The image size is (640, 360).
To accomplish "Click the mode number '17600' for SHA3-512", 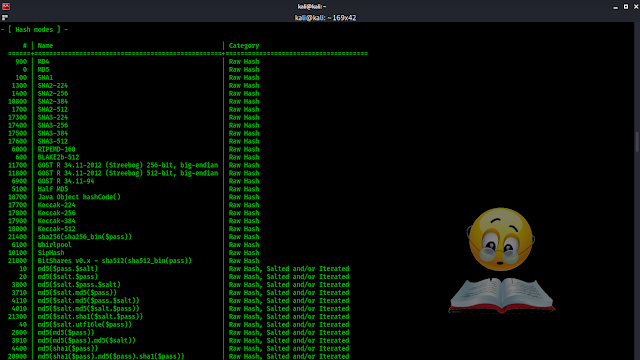I will (17, 141).
